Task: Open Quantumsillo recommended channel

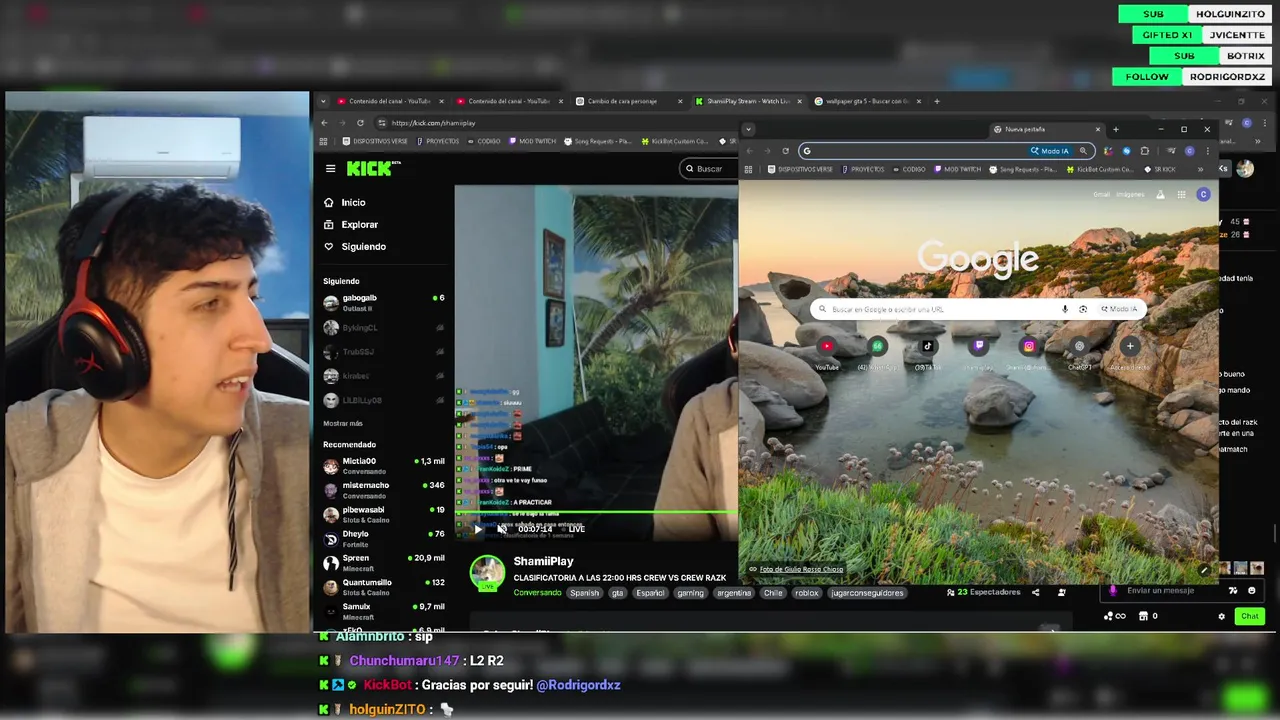Action: pyautogui.click(x=384, y=587)
